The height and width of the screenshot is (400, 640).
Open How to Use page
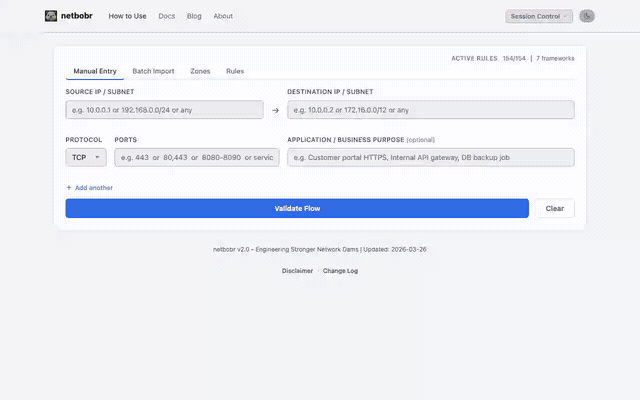127,16
